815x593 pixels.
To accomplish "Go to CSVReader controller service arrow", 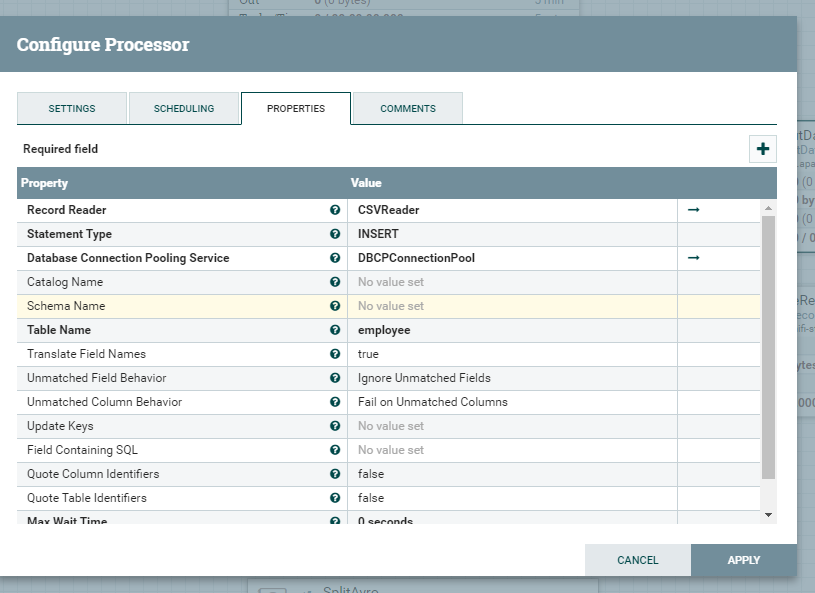I will (693, 210).
